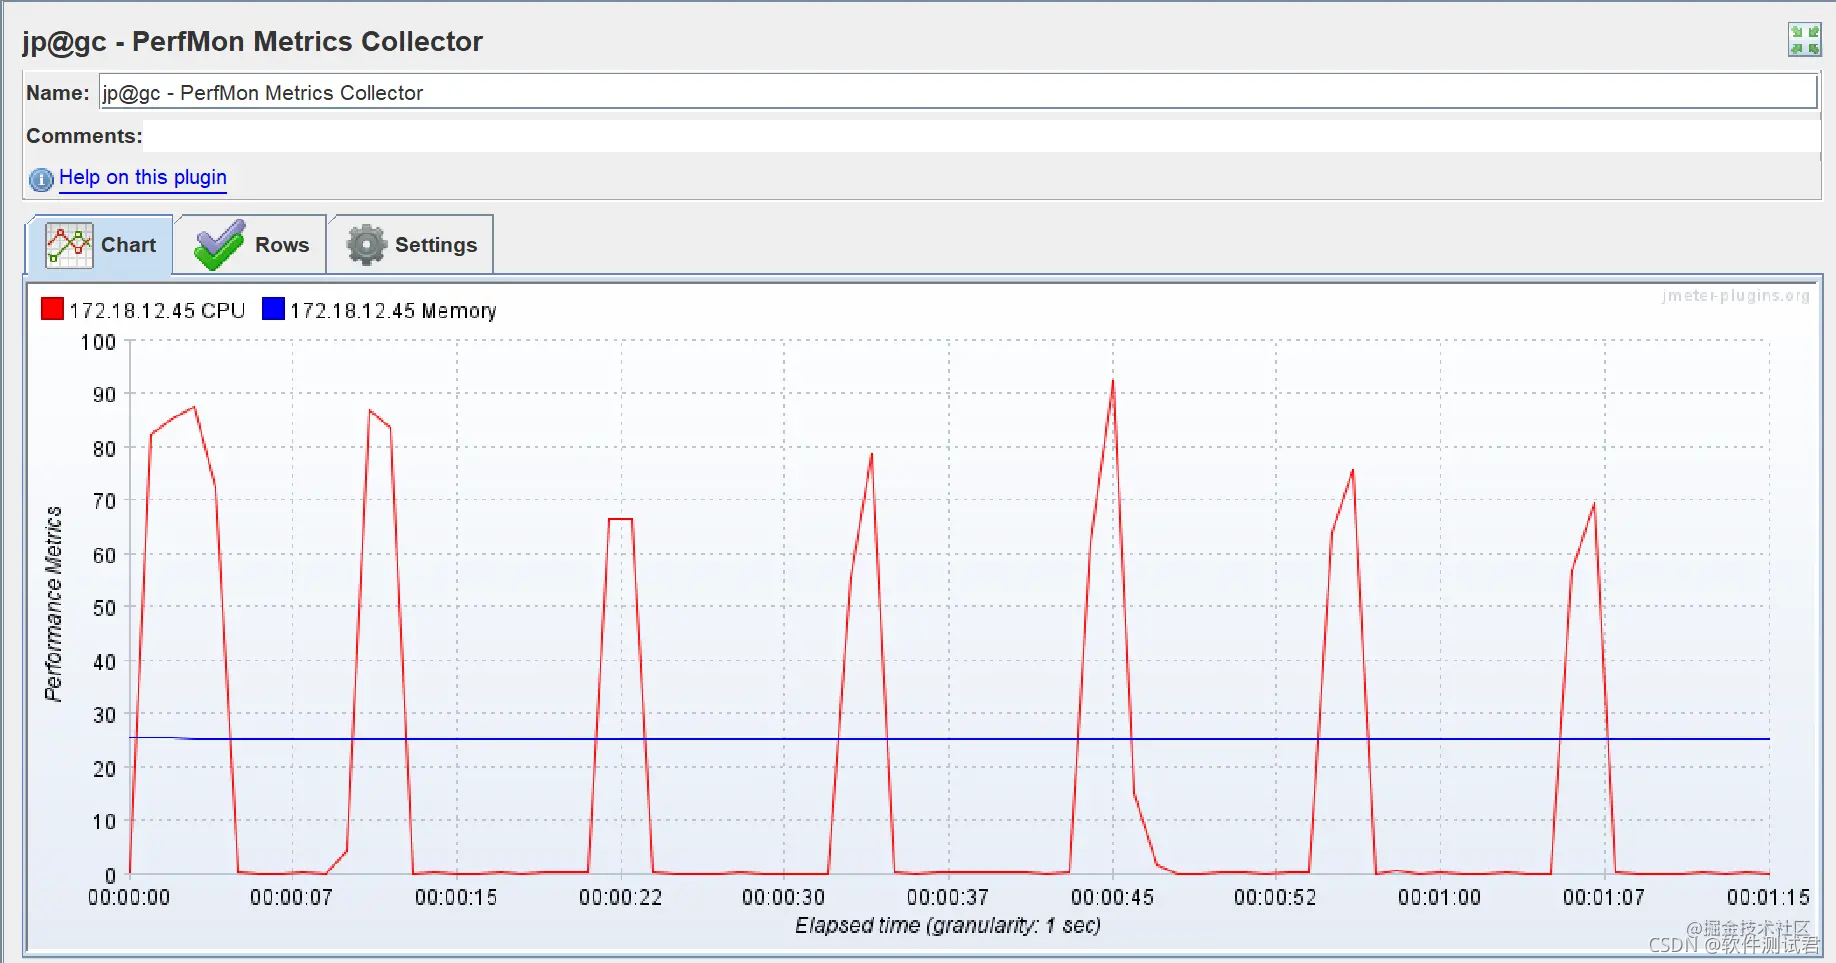Click the green checkmark icon on the Rows tab
The height and width of the screenshot is (963, 1836).
[220, 245]
